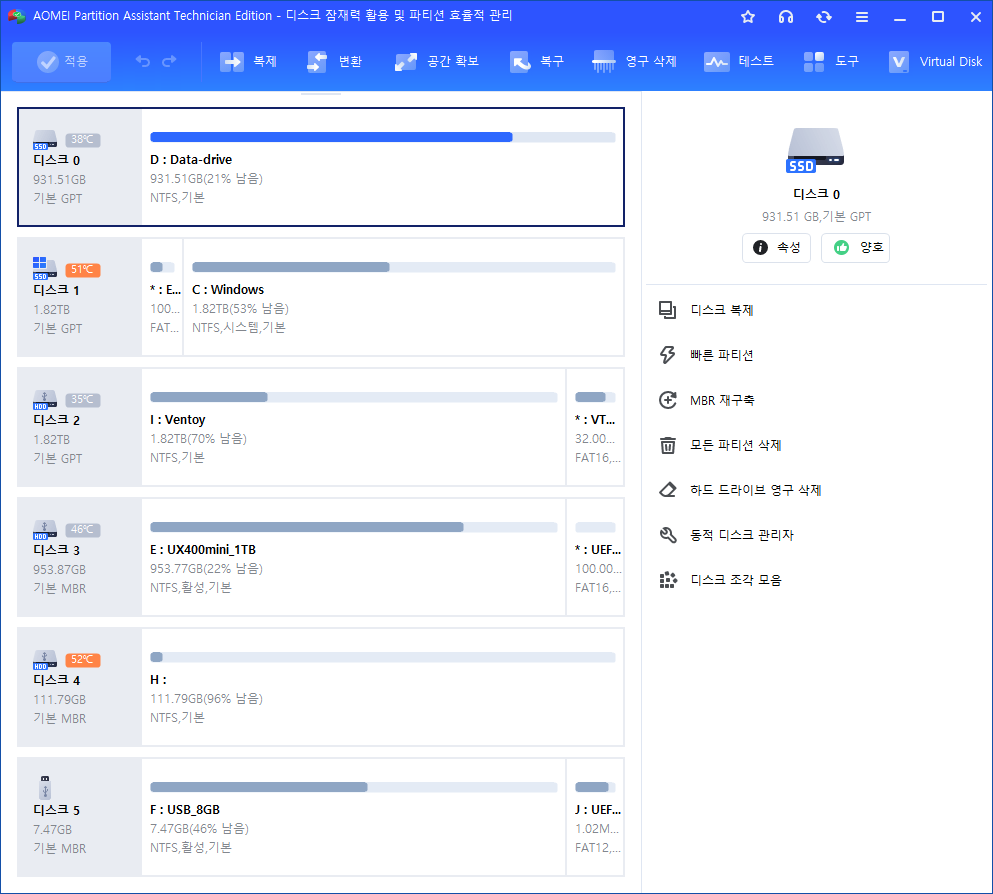Image resolution: width=993 pixels, height=894 pixels.
Task: Click the 51℃ temperature badge on 디스크 1
Action: (83, 270)
